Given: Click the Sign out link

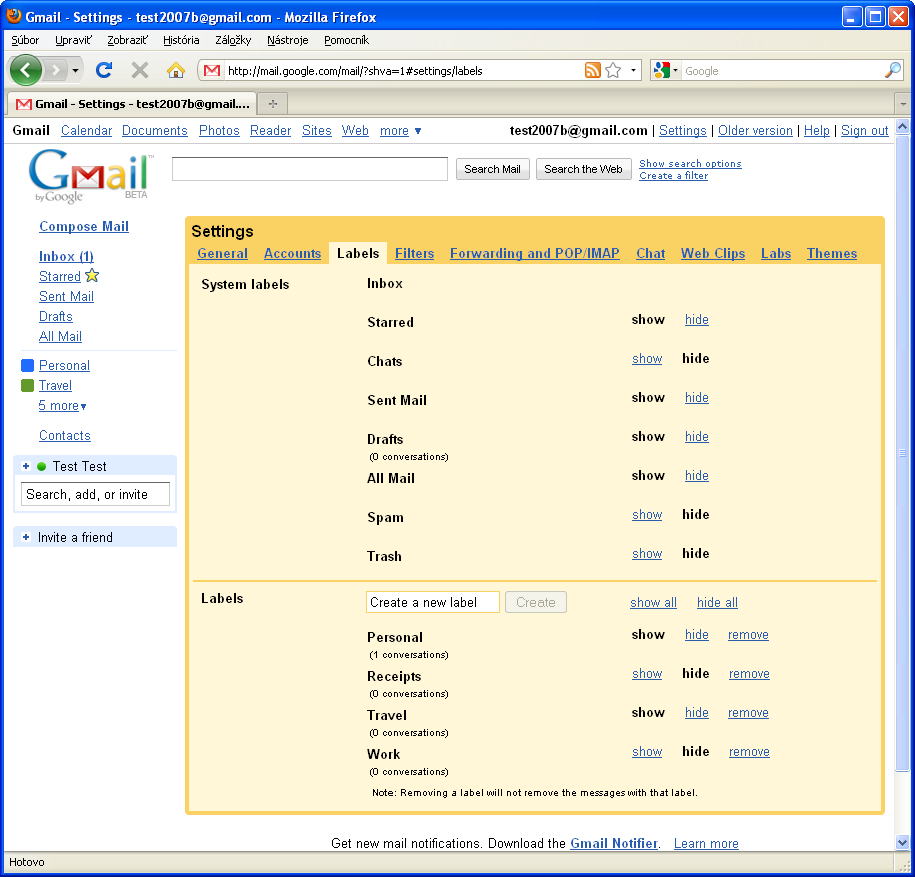Looking at the screenshot, I should (865, 131).
